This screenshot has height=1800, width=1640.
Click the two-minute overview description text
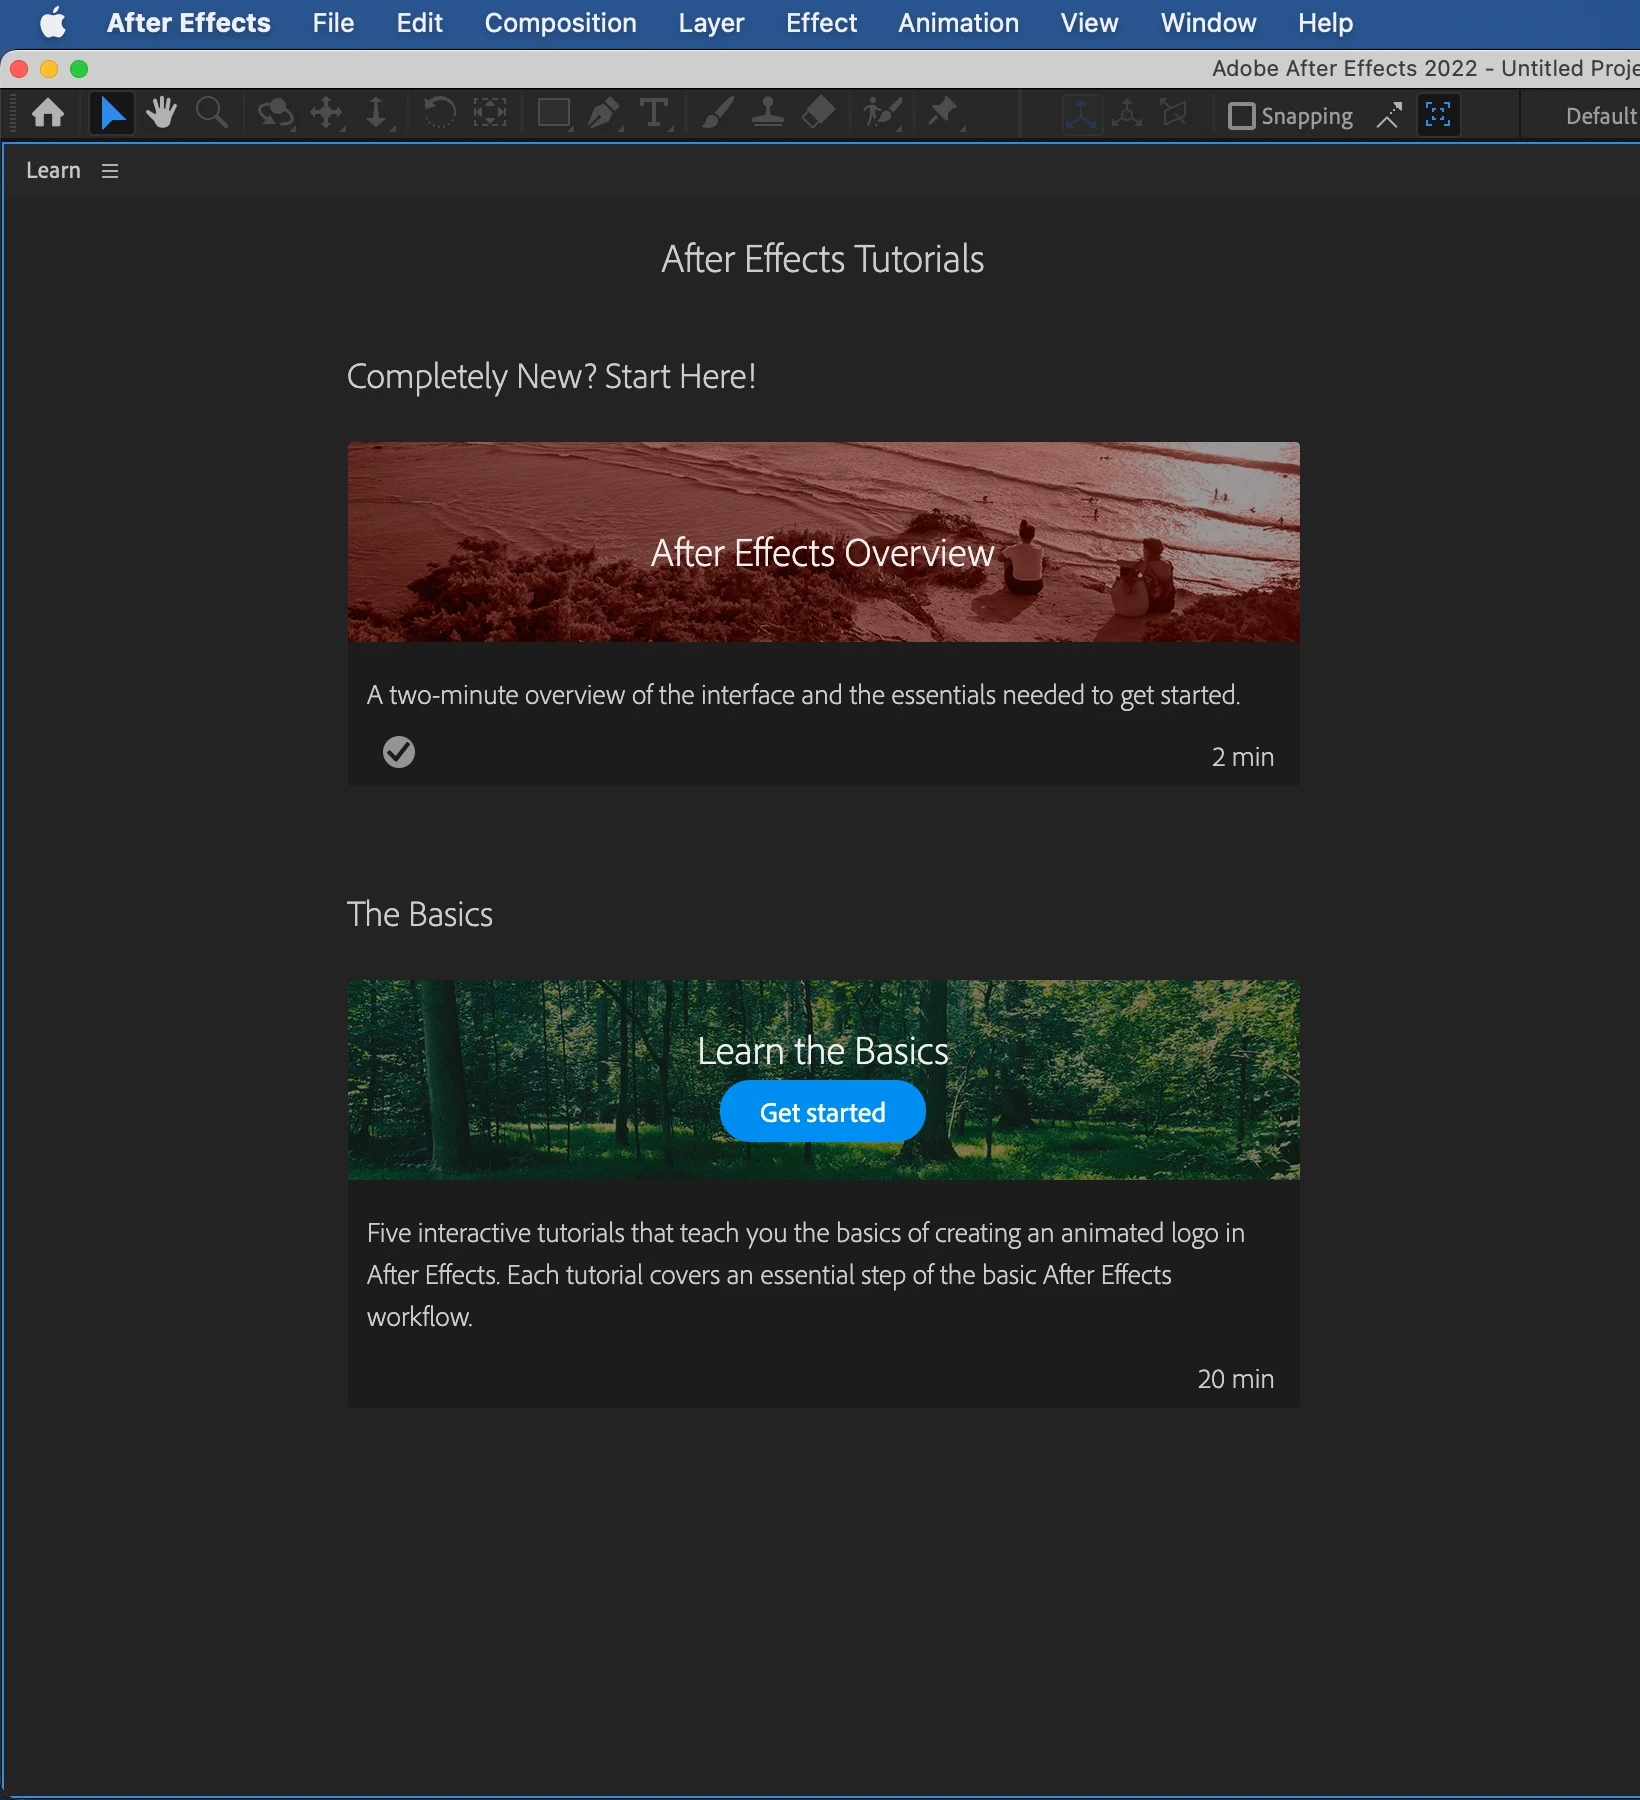(803, 695)
